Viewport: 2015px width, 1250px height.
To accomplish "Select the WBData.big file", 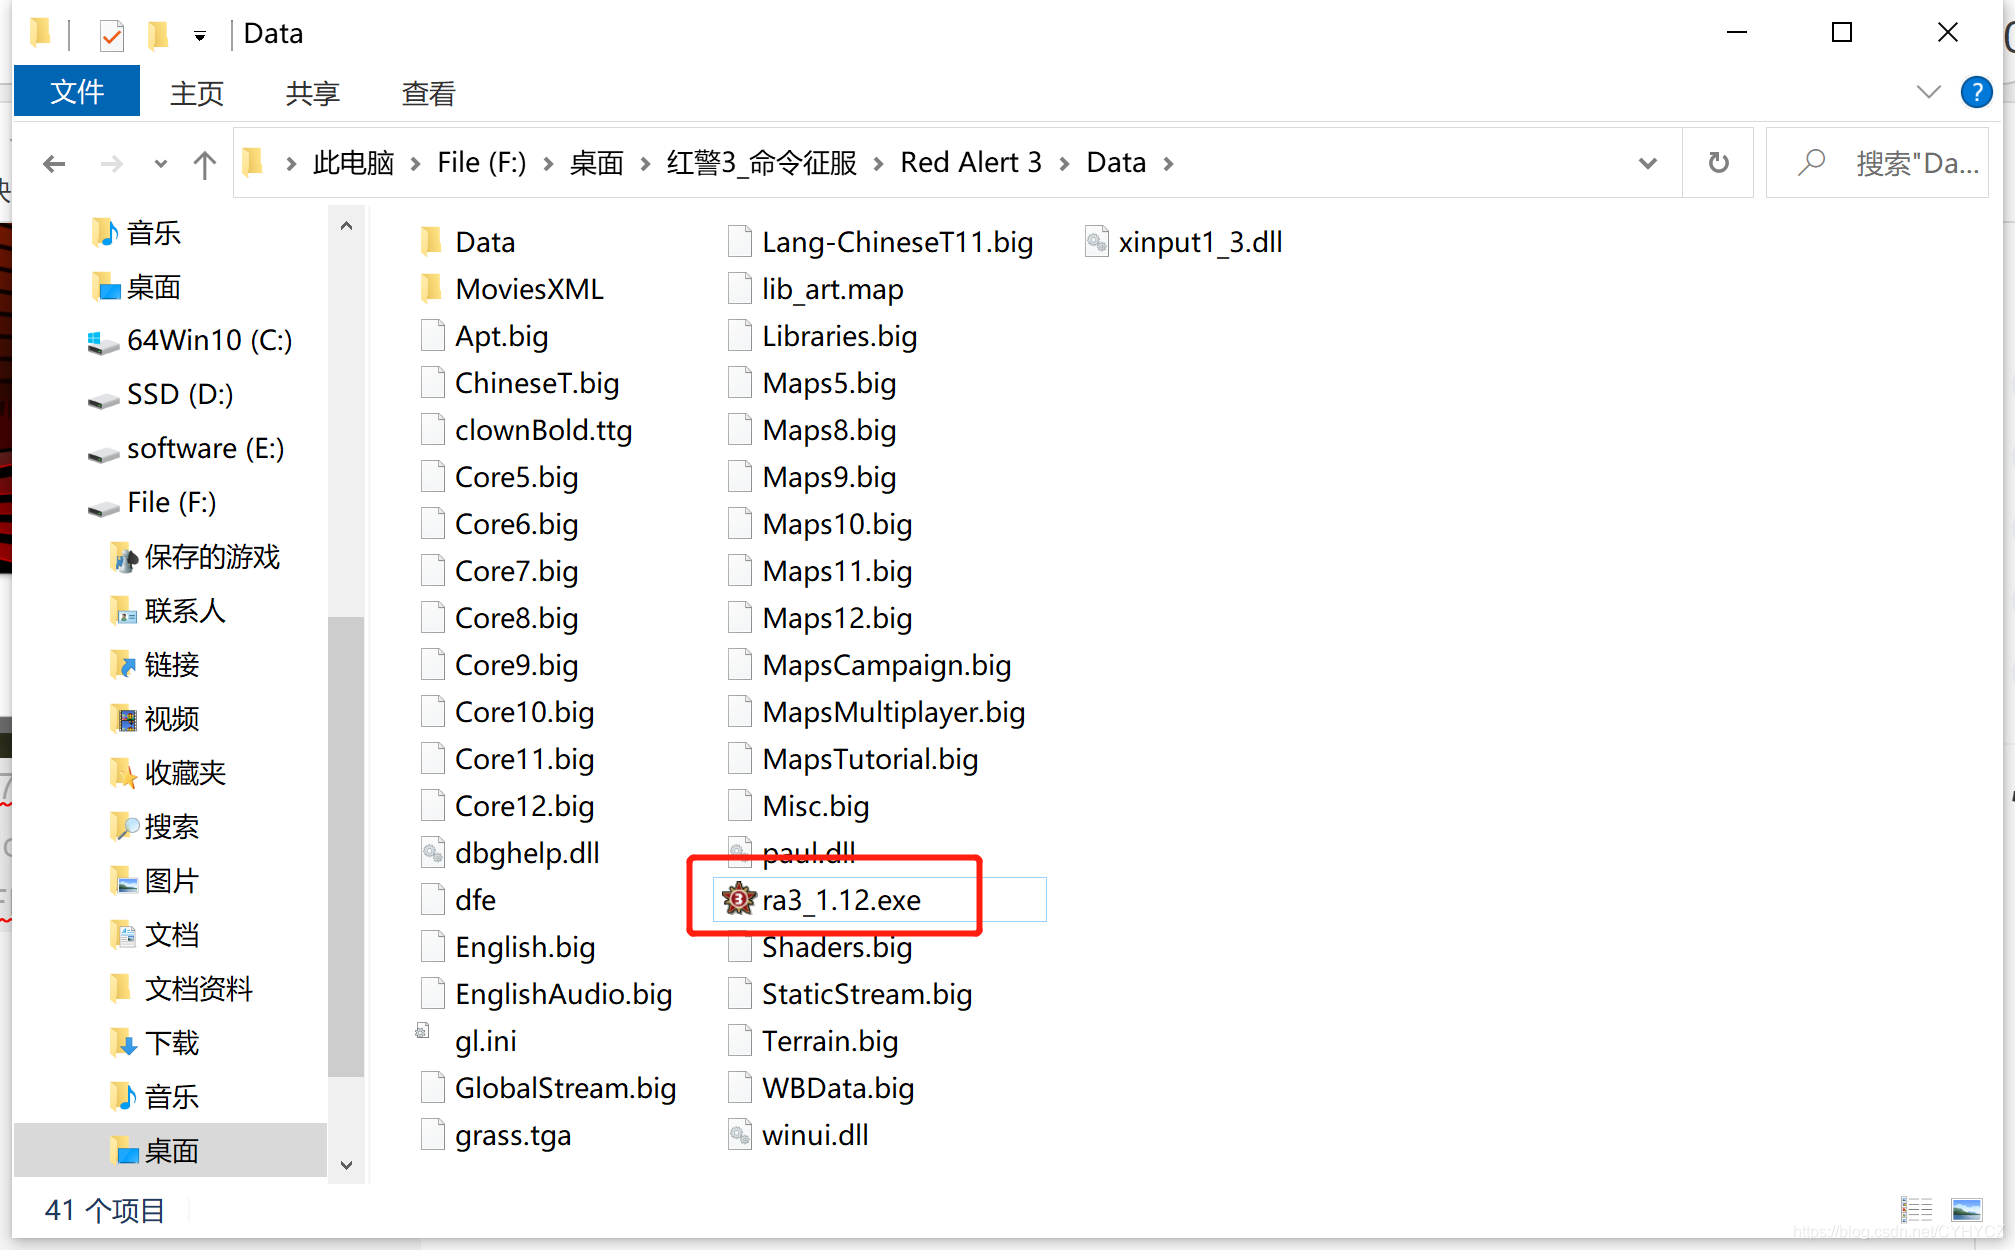I will tap(822, 1088).
